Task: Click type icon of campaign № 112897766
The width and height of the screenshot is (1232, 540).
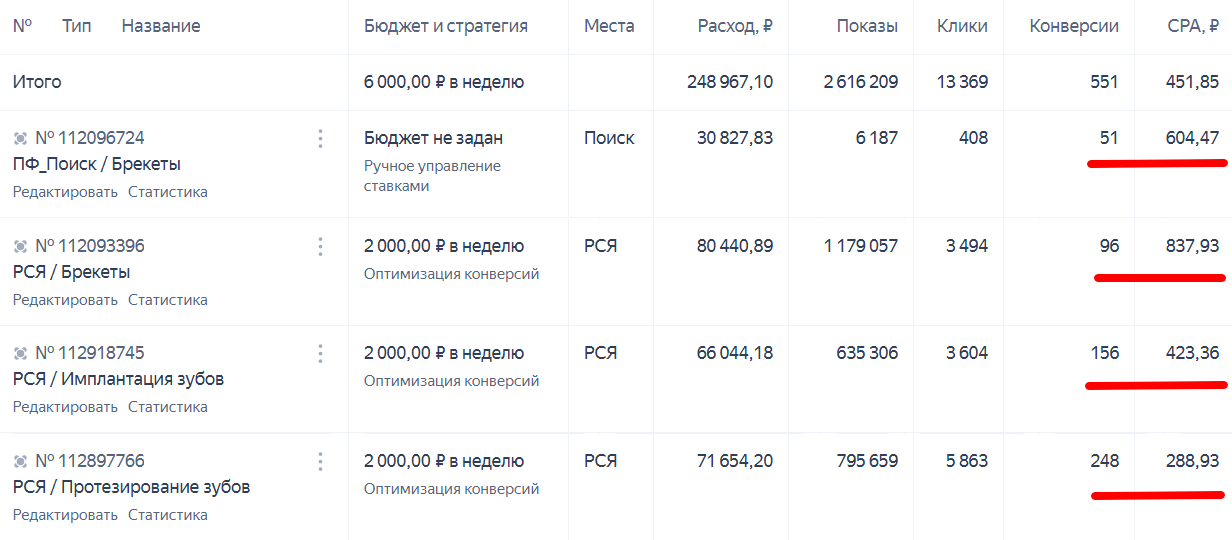Action: [x=20, y=461]
